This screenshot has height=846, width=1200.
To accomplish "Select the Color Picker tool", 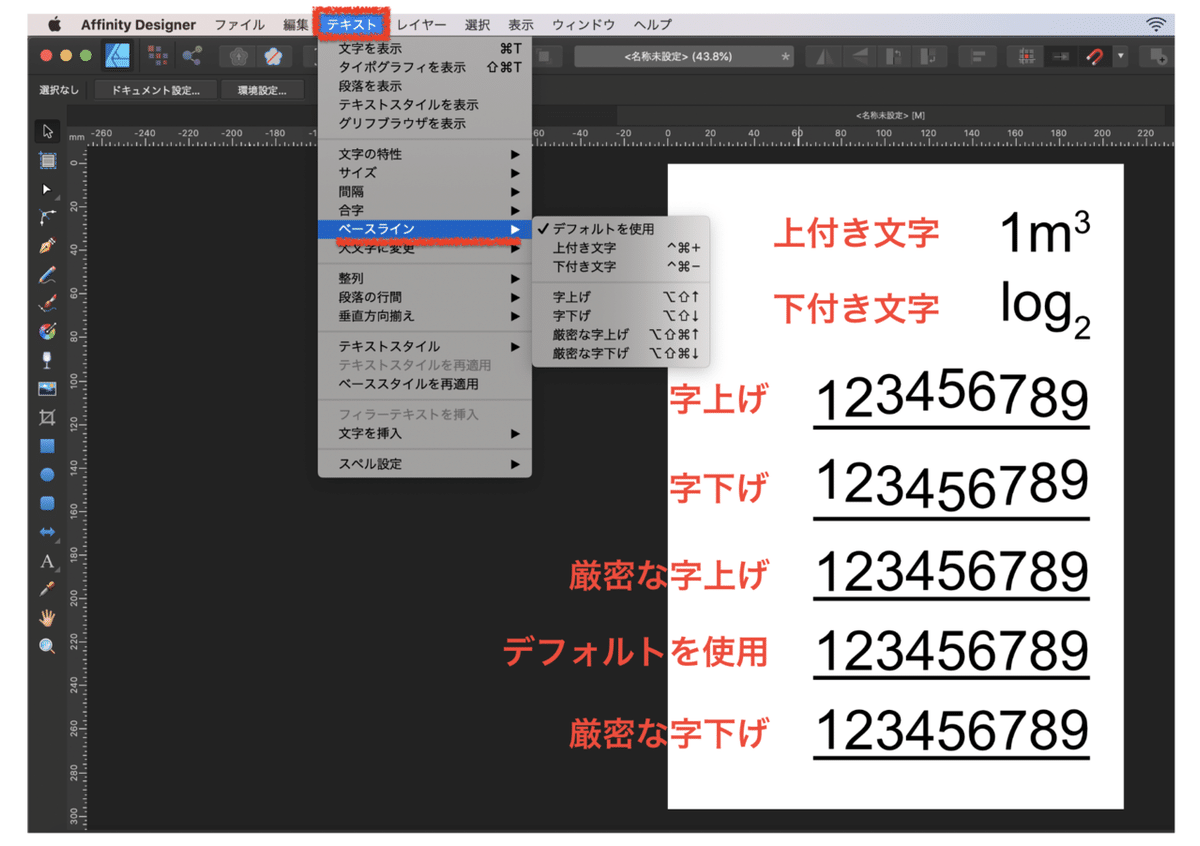I will [47, 588].
